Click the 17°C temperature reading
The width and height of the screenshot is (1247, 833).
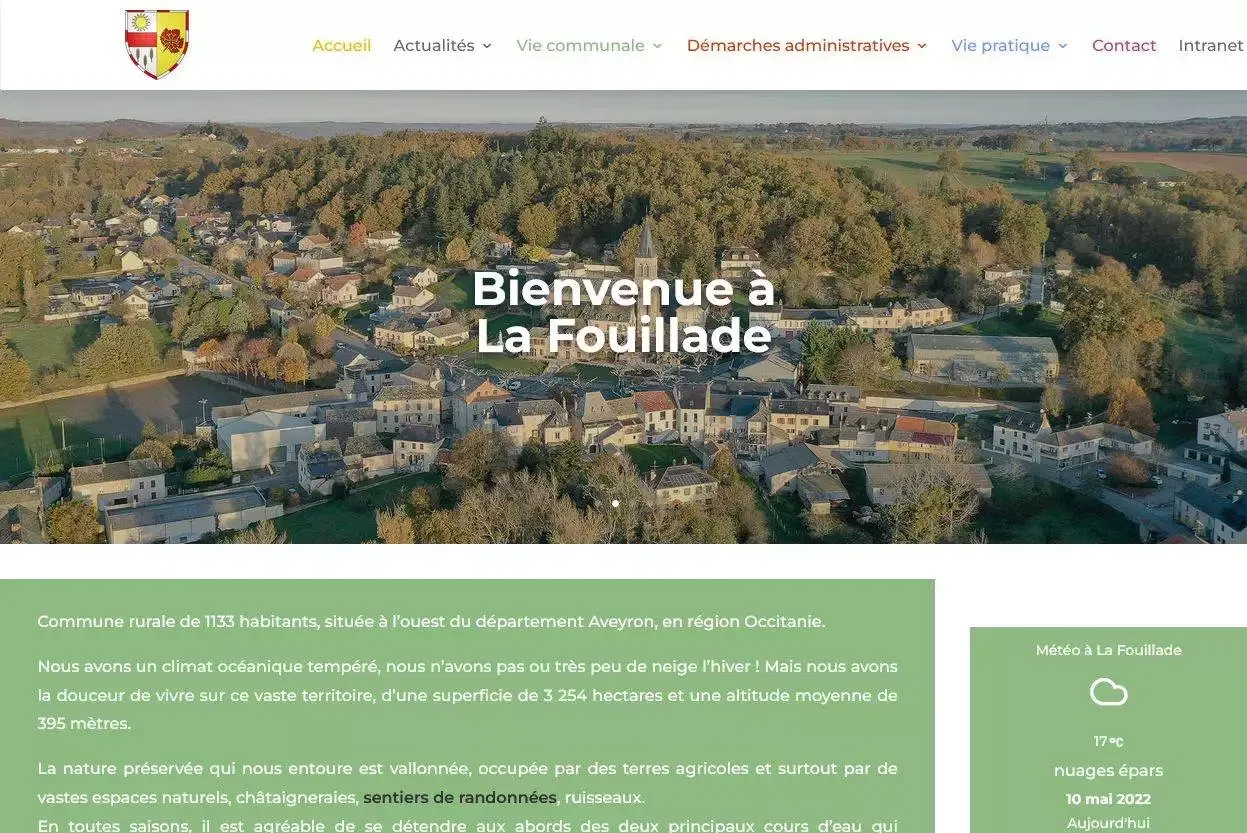pyautogui.click(x=1107, y=741)
